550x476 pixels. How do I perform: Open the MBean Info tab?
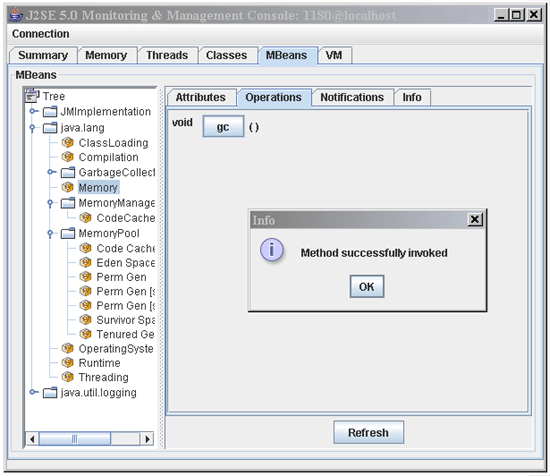412,97
